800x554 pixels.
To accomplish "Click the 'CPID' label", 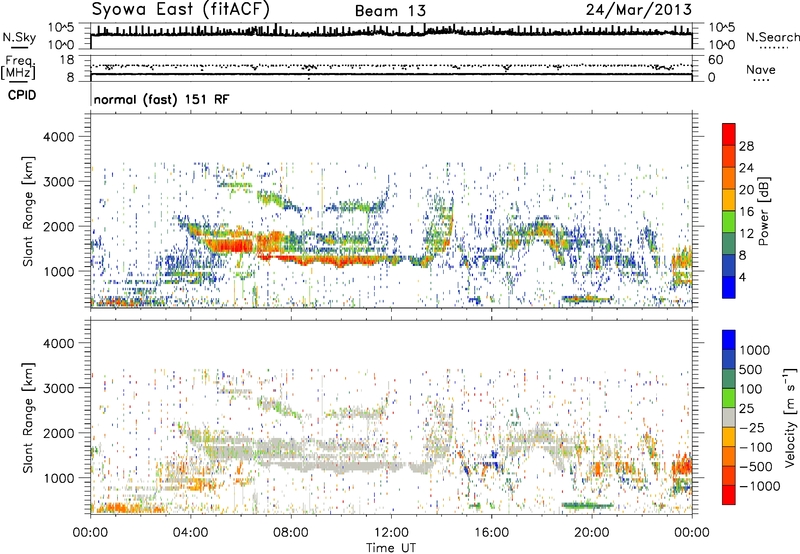I will (x=21, y=95).
